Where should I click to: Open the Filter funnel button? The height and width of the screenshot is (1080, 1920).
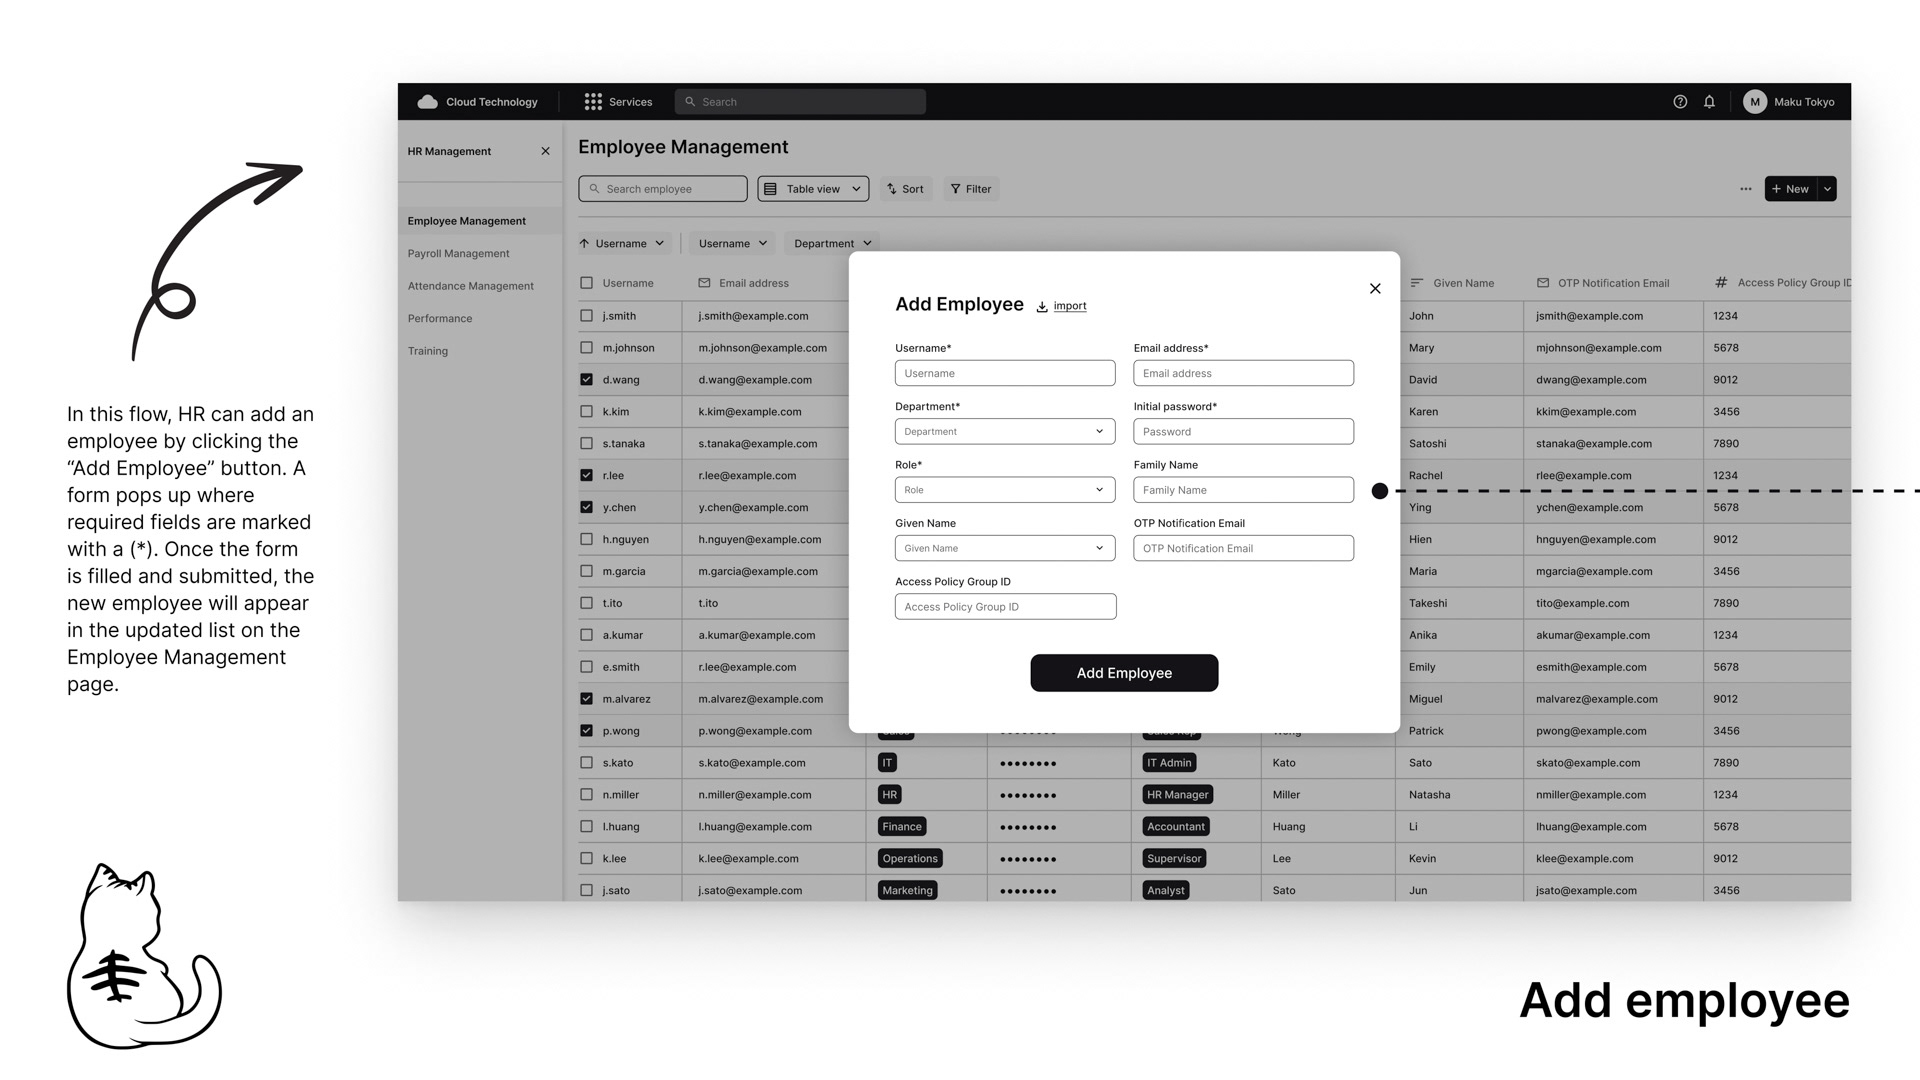970,189
